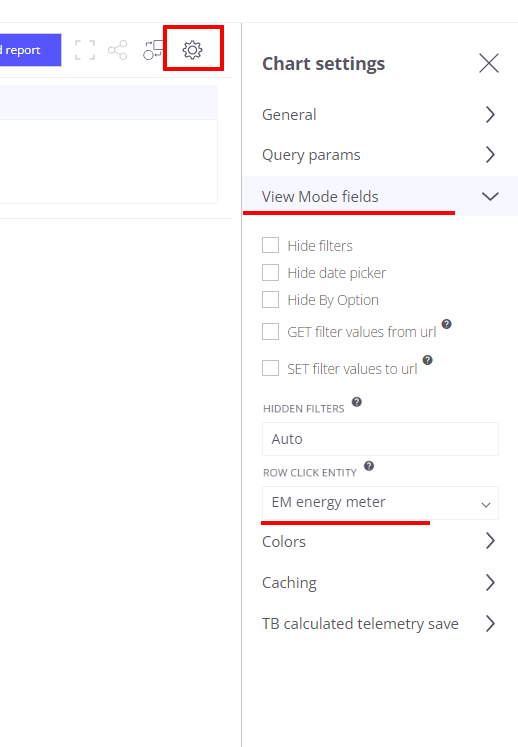Click help icon beside GET filter values
518x747 pixels.
447,324
